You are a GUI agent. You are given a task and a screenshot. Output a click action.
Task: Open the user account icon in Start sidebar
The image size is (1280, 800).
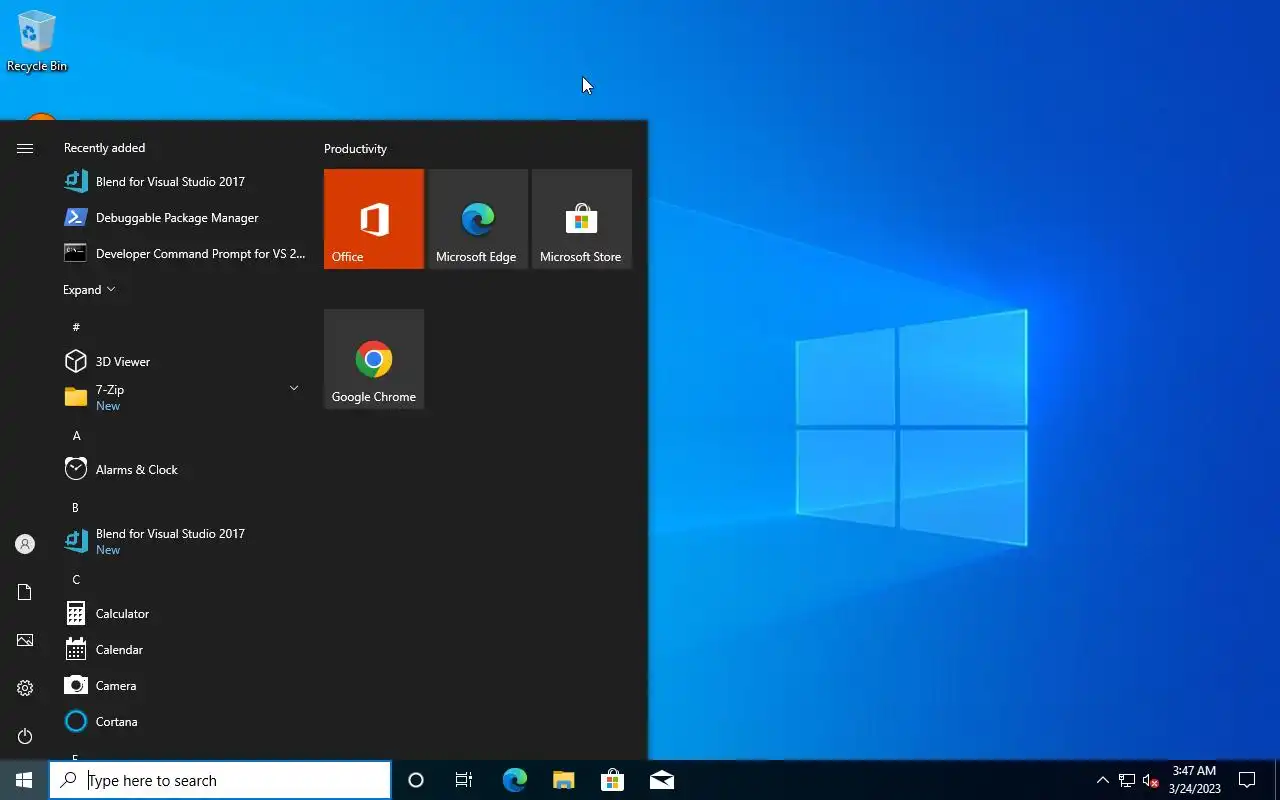tap(25, 544)
